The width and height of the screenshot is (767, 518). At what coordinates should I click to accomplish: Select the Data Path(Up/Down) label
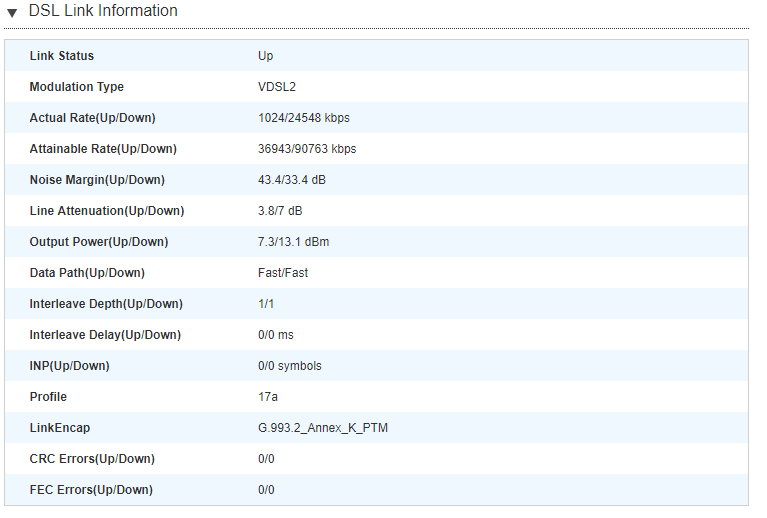click(x=87, y=272)
